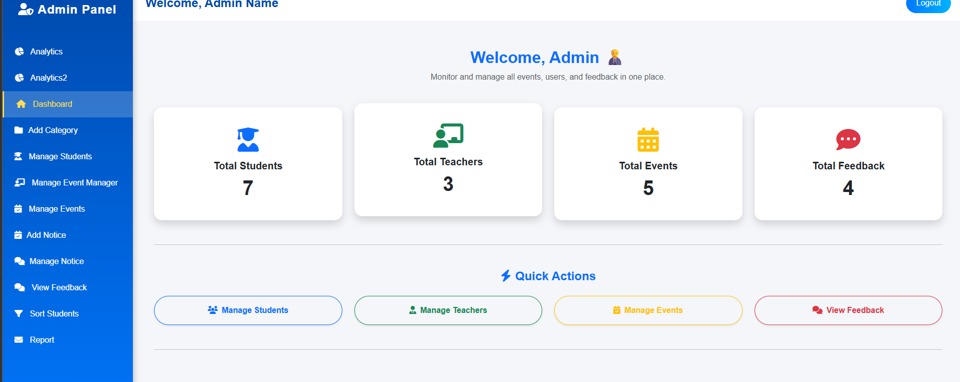This screenshot has height=382, width=960.
Task: Click the Total Events count 5
Action: tap(648, 188)
